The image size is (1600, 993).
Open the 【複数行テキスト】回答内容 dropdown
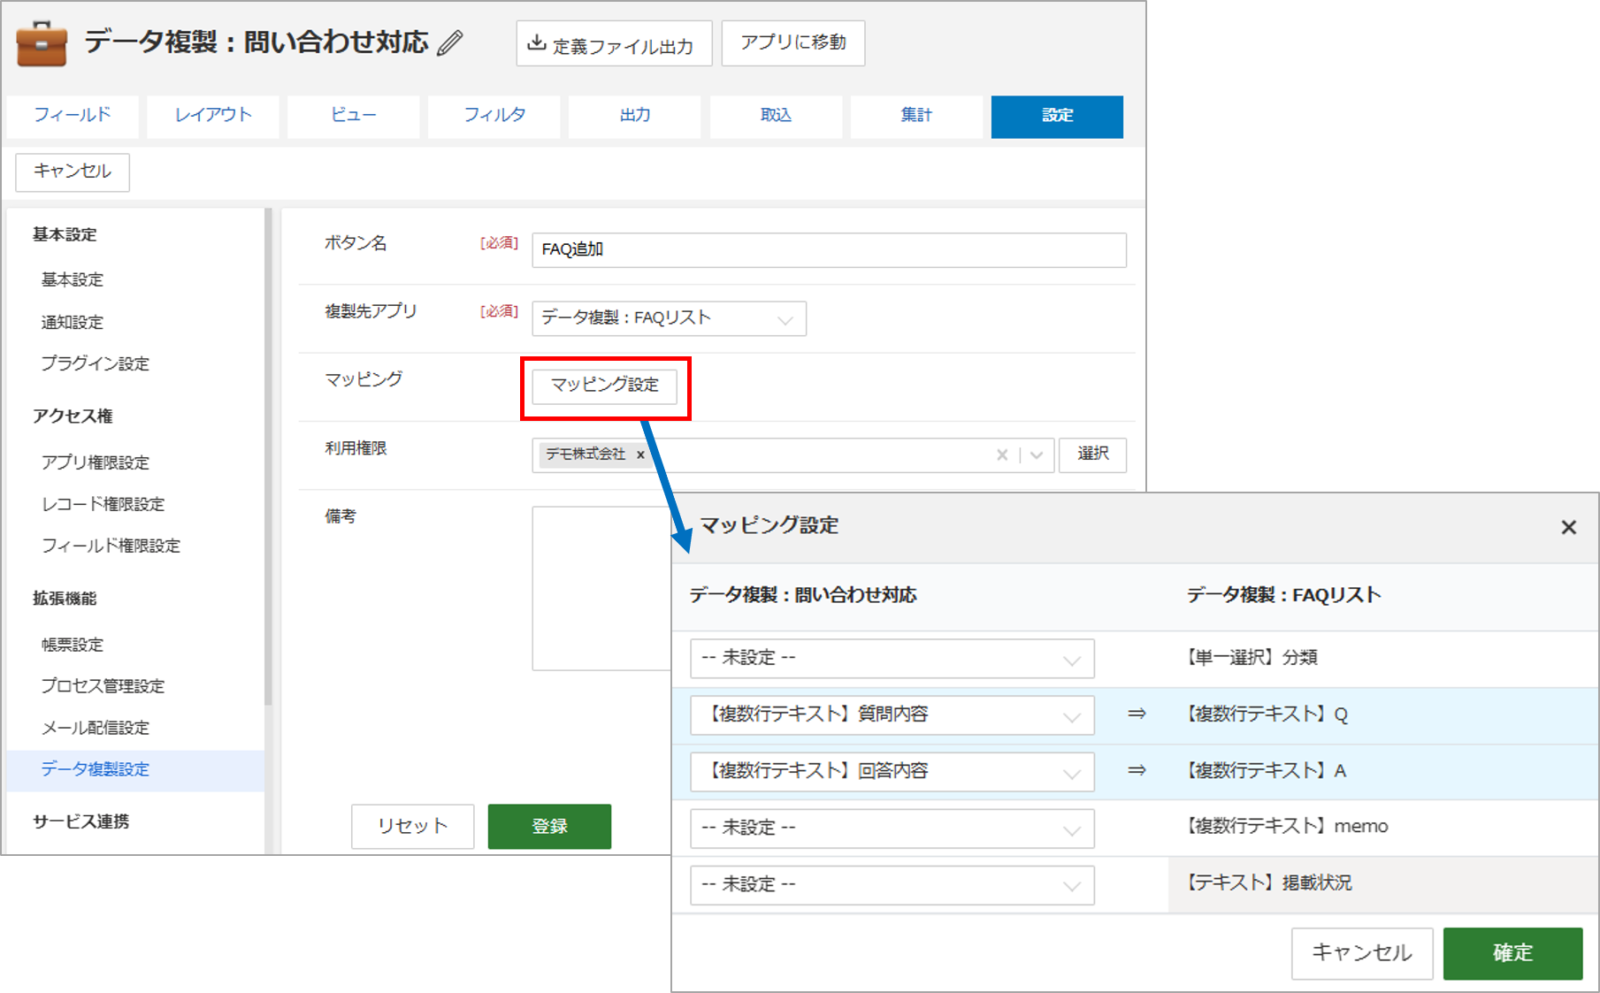[892, 772]
